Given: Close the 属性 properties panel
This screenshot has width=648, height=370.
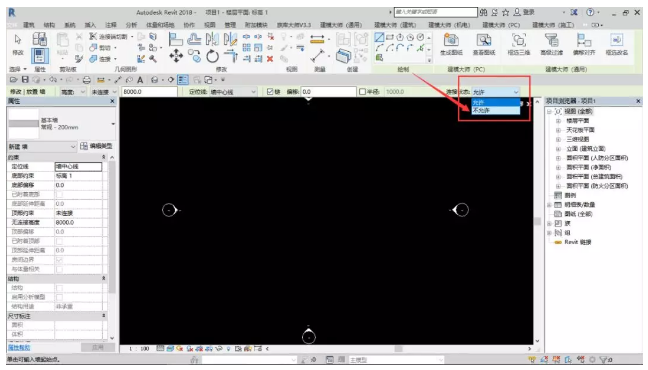Looking at the screenshot, I should coord(112,101).
